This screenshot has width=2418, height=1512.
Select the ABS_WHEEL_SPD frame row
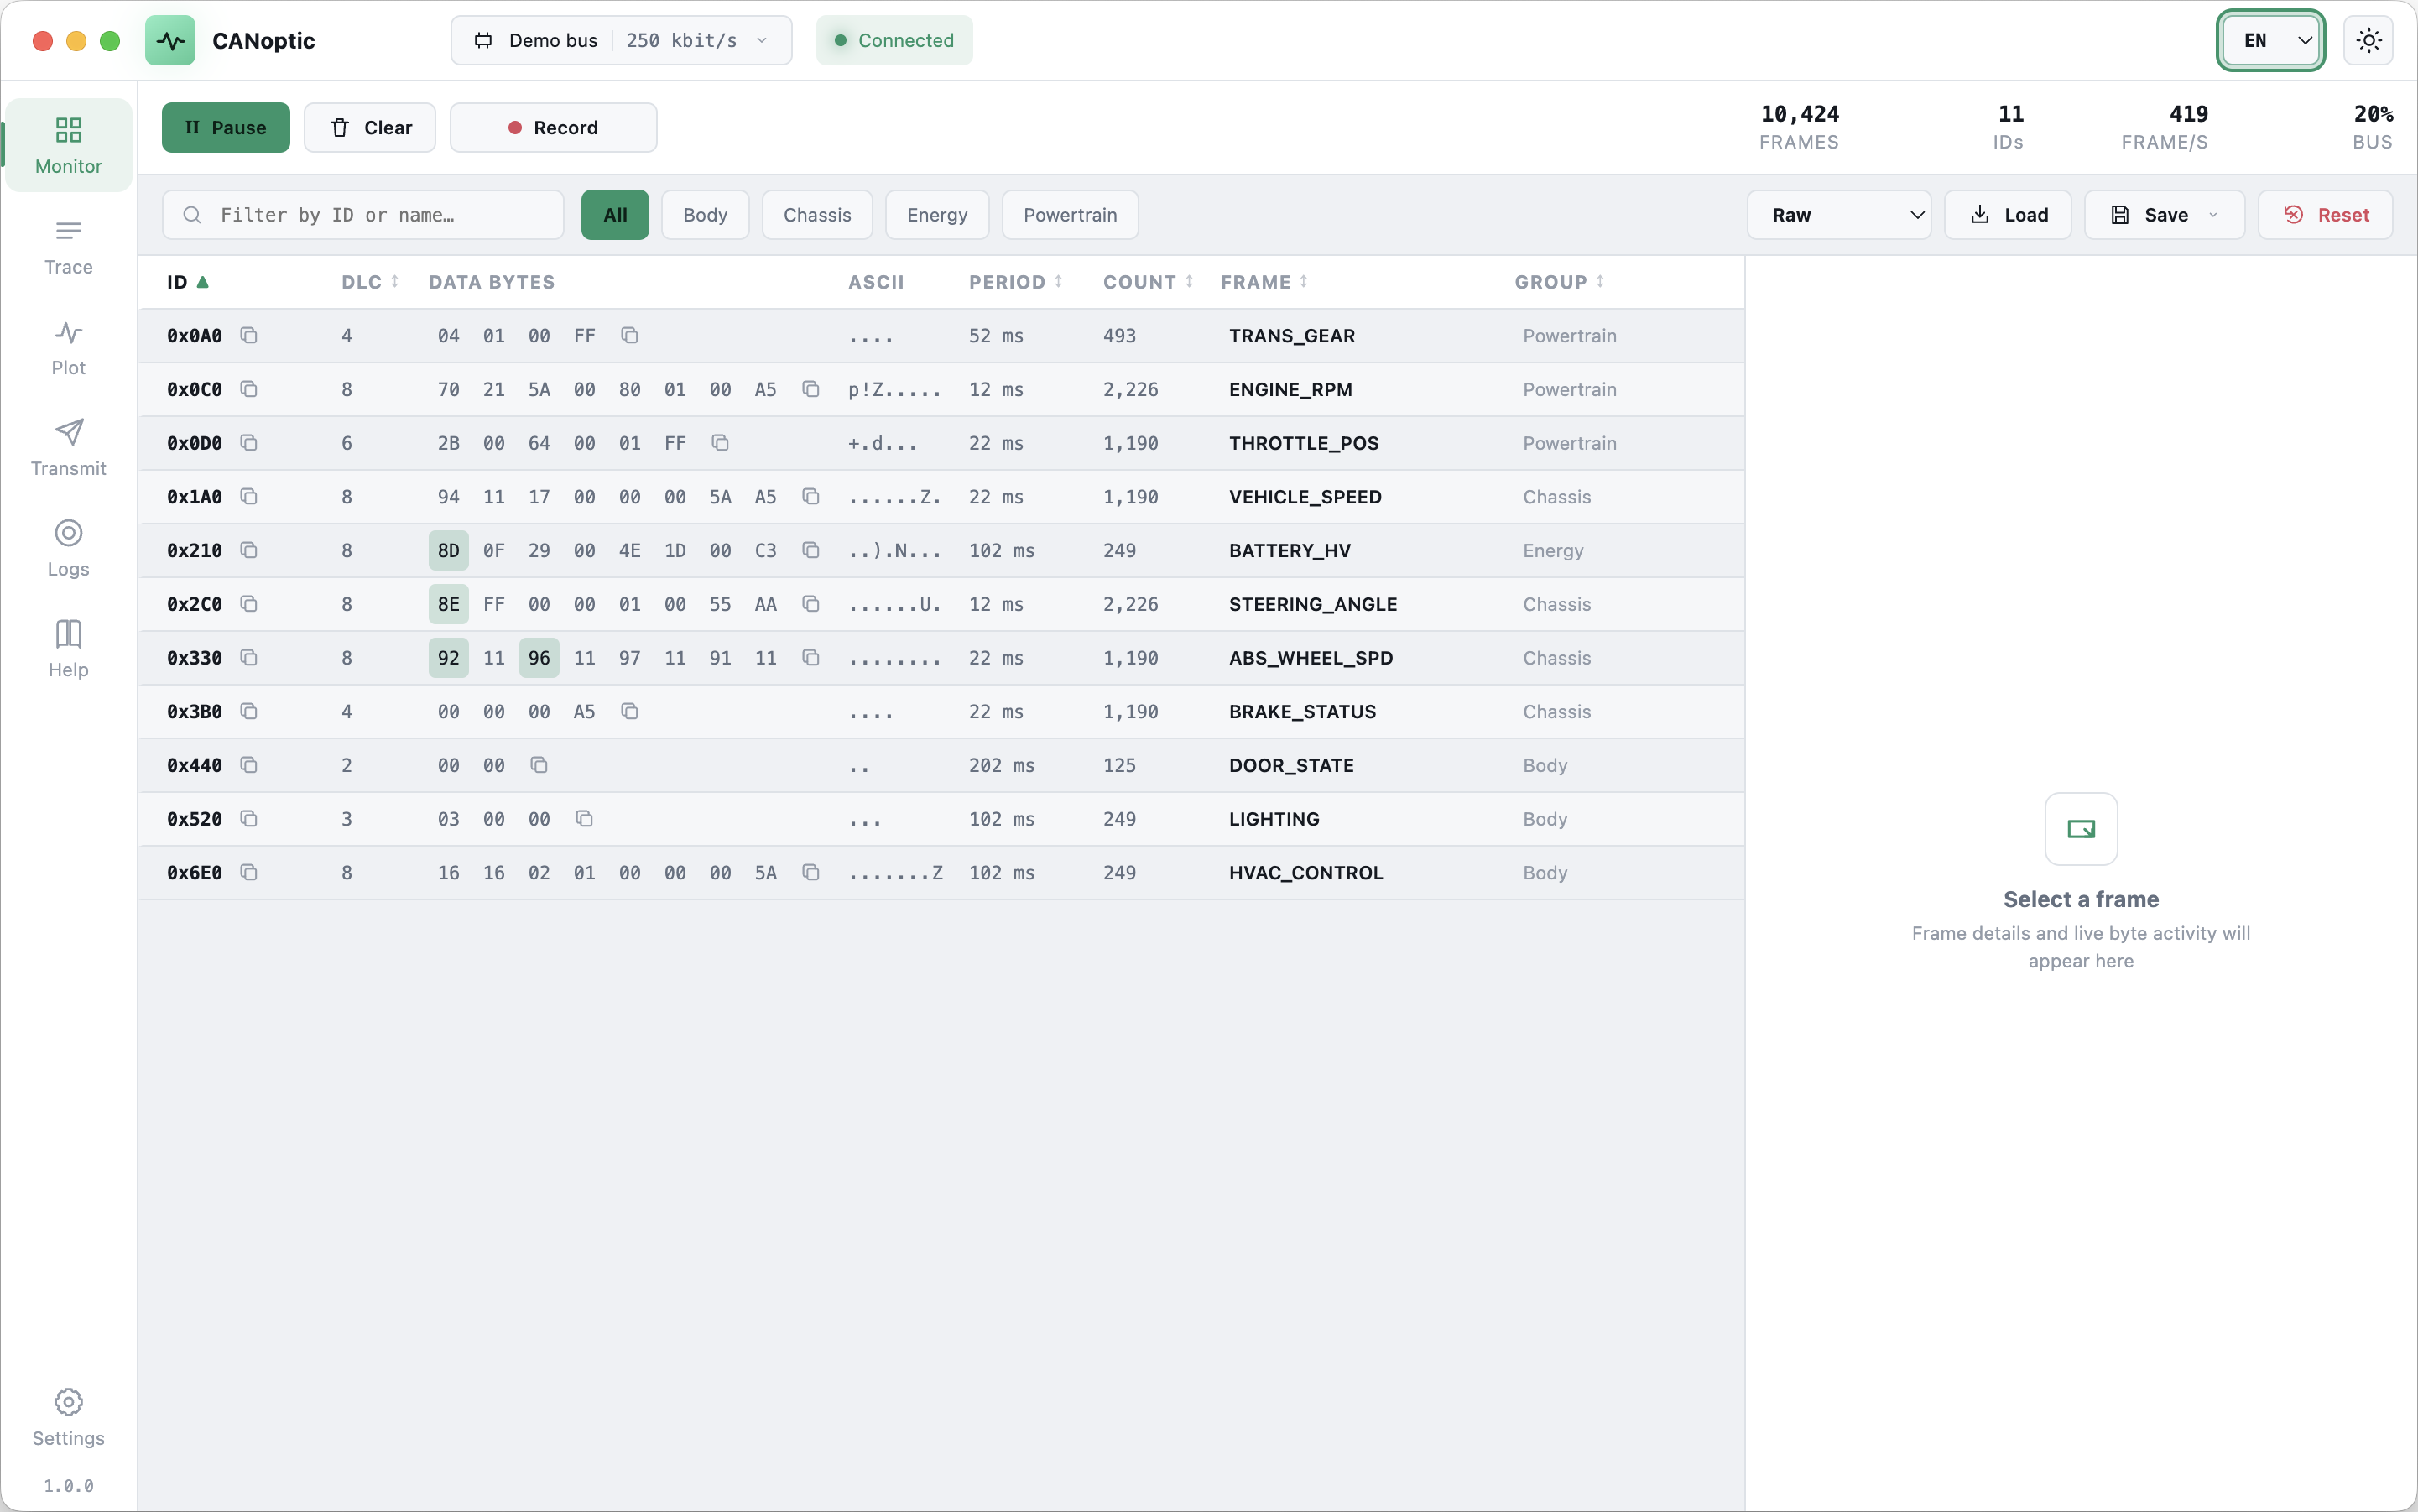(942, 658)
